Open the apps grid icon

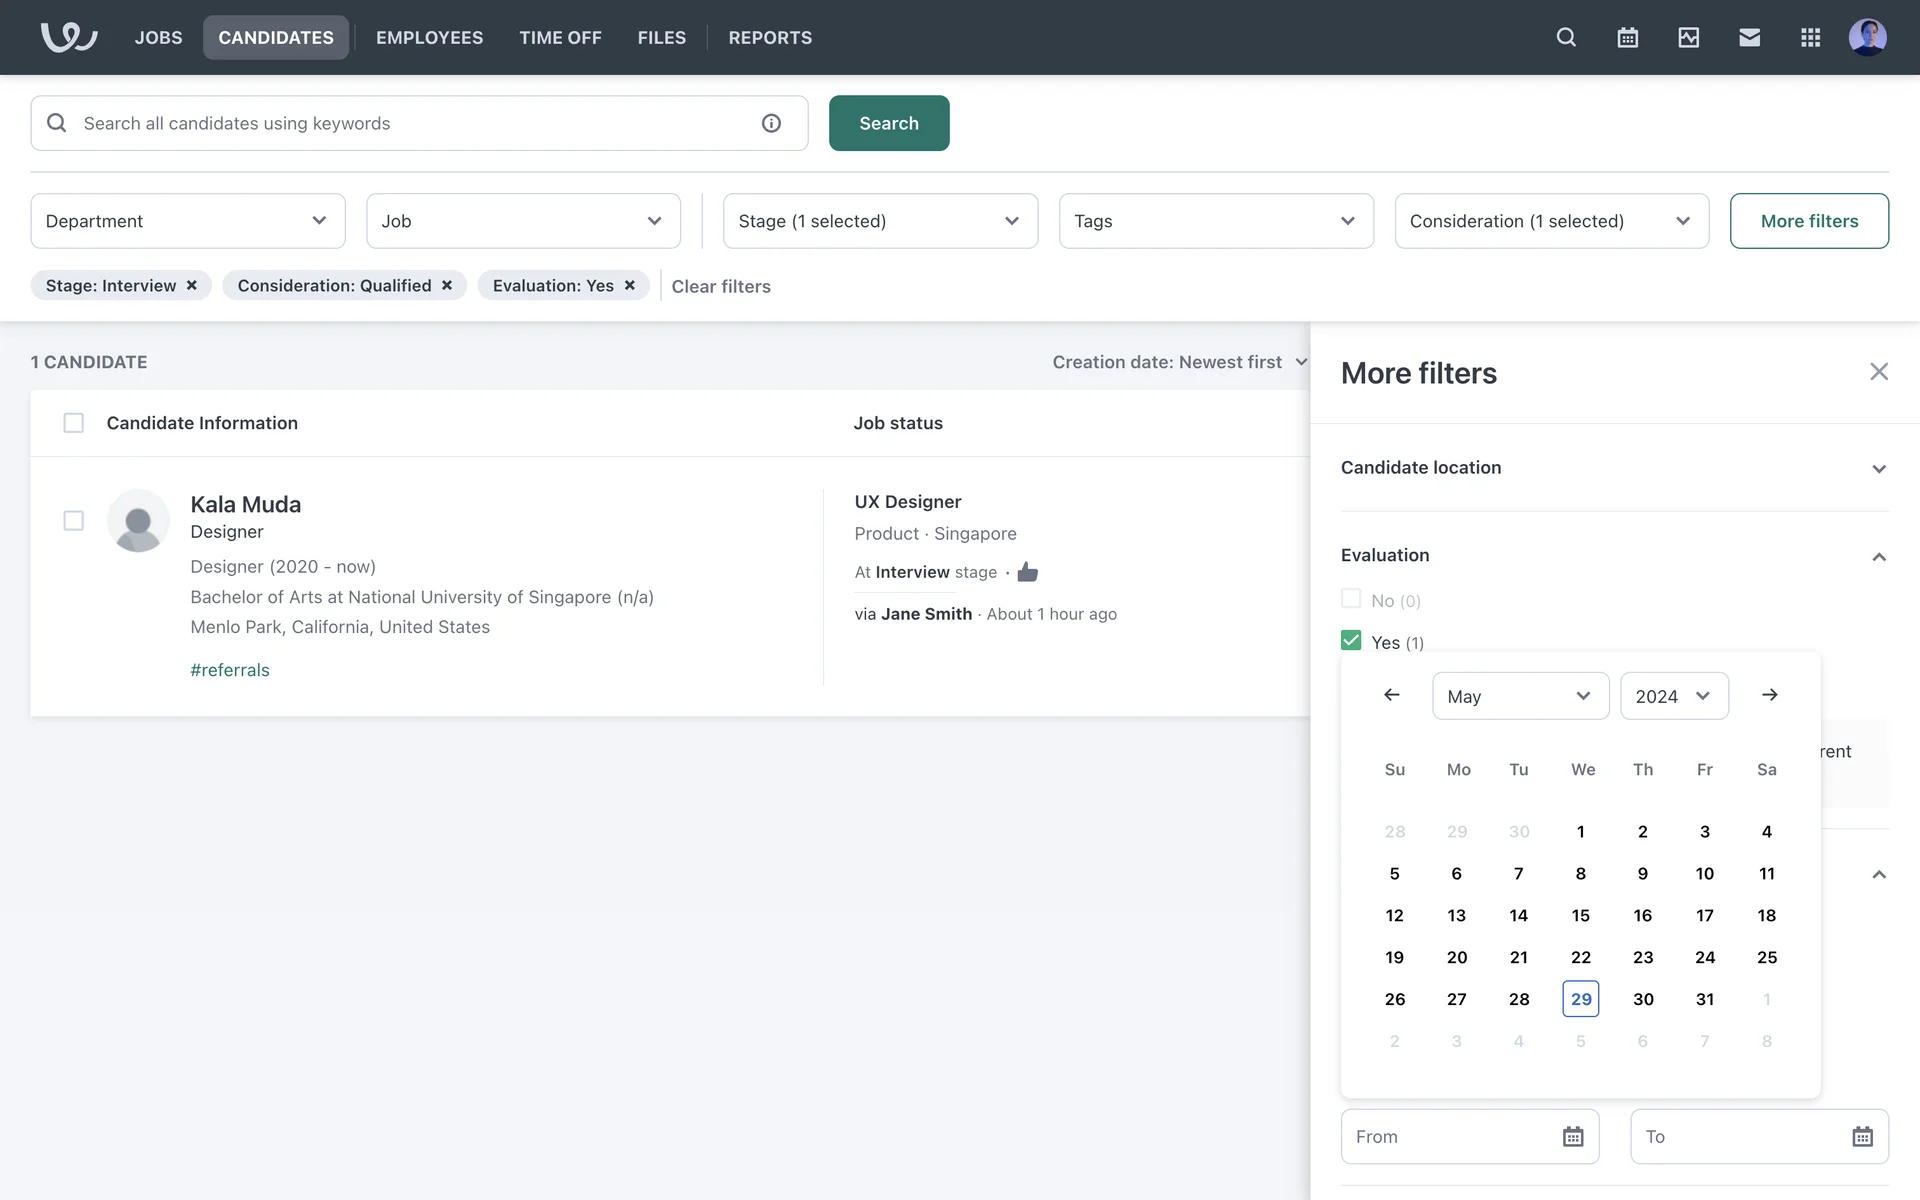(x=1810, y=38)
